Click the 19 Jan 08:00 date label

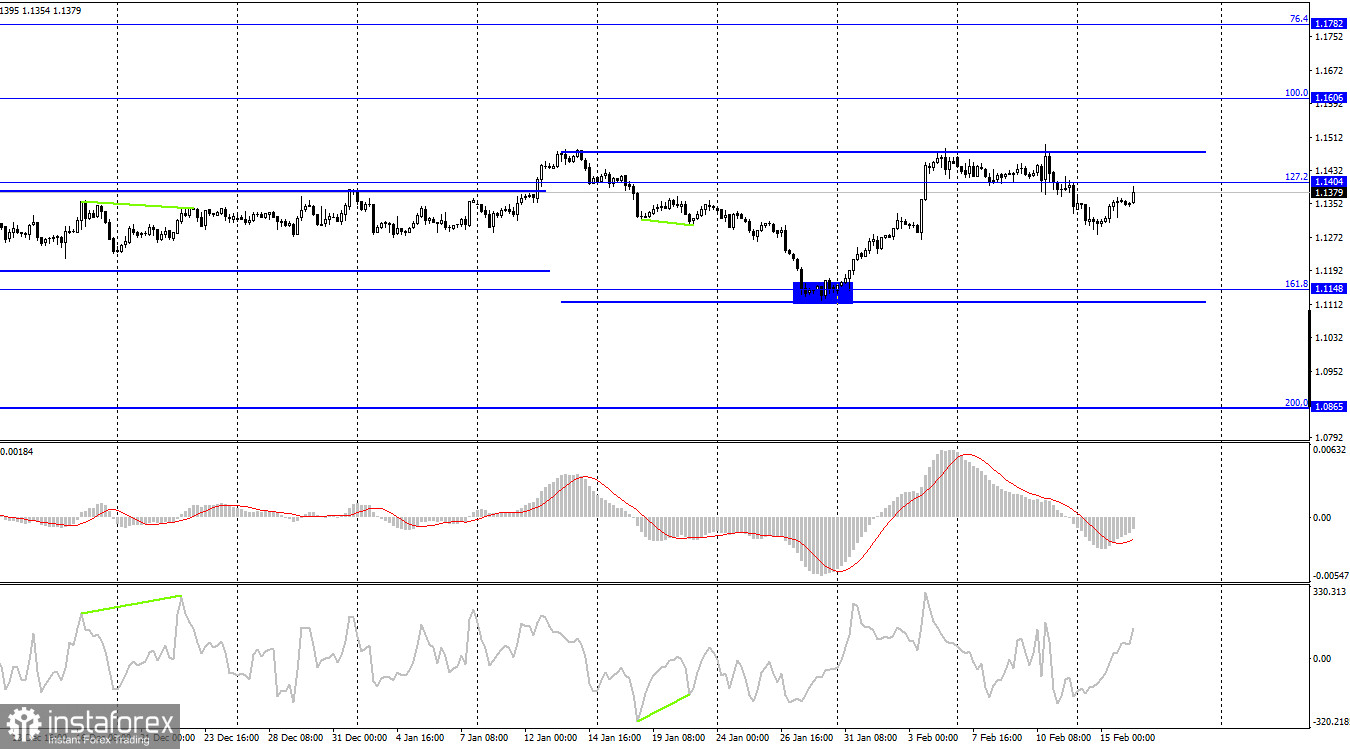pyautogui.click(x=680, y=739)
